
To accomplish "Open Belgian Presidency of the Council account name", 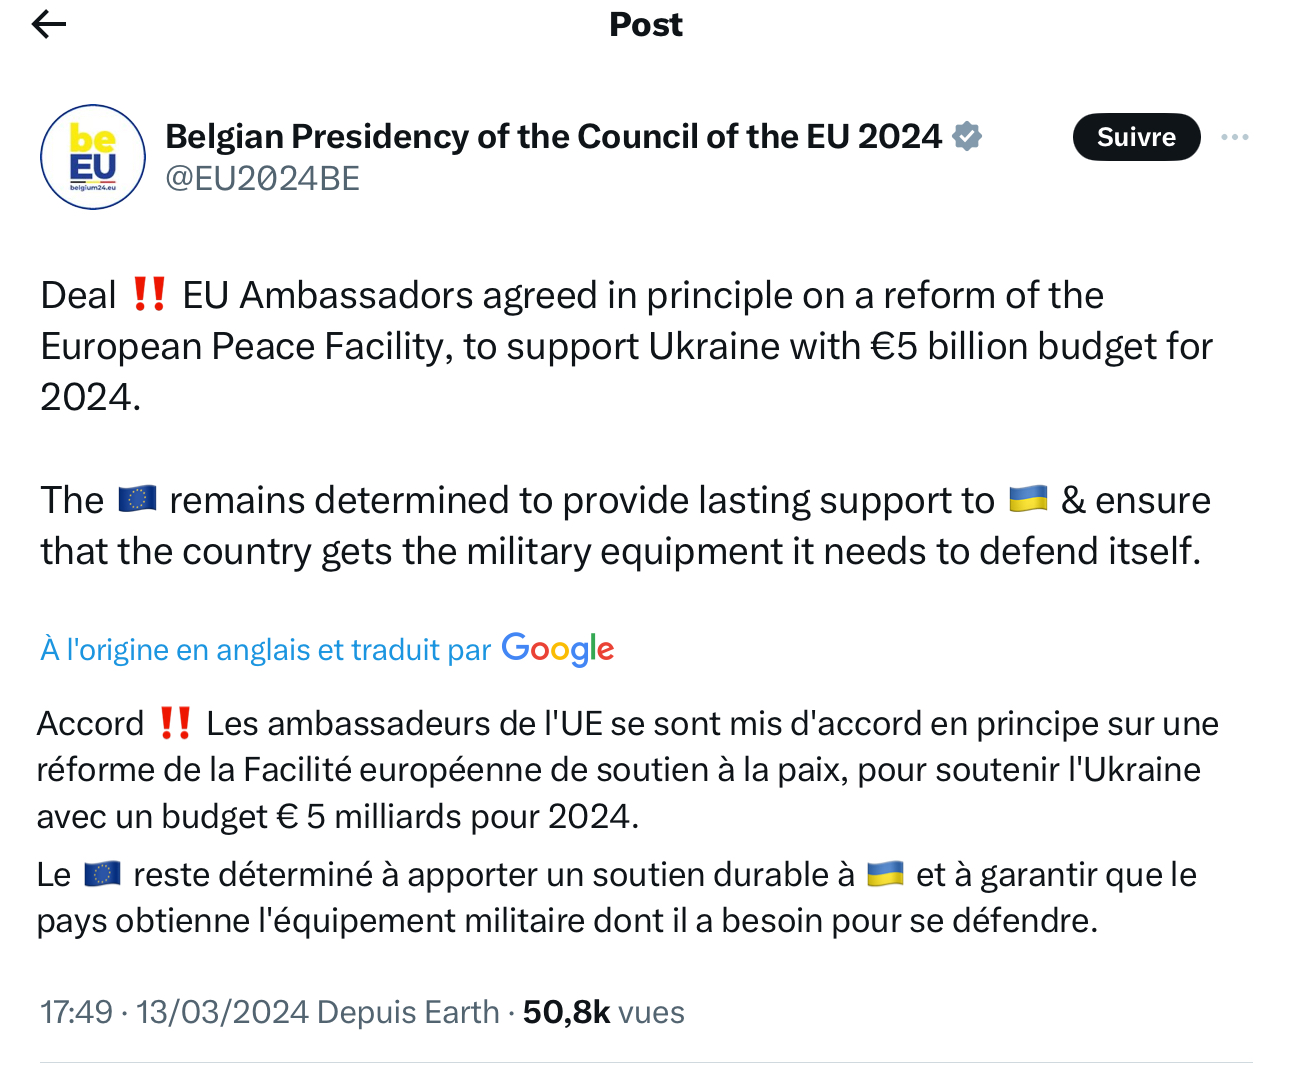I will [553, 136].
